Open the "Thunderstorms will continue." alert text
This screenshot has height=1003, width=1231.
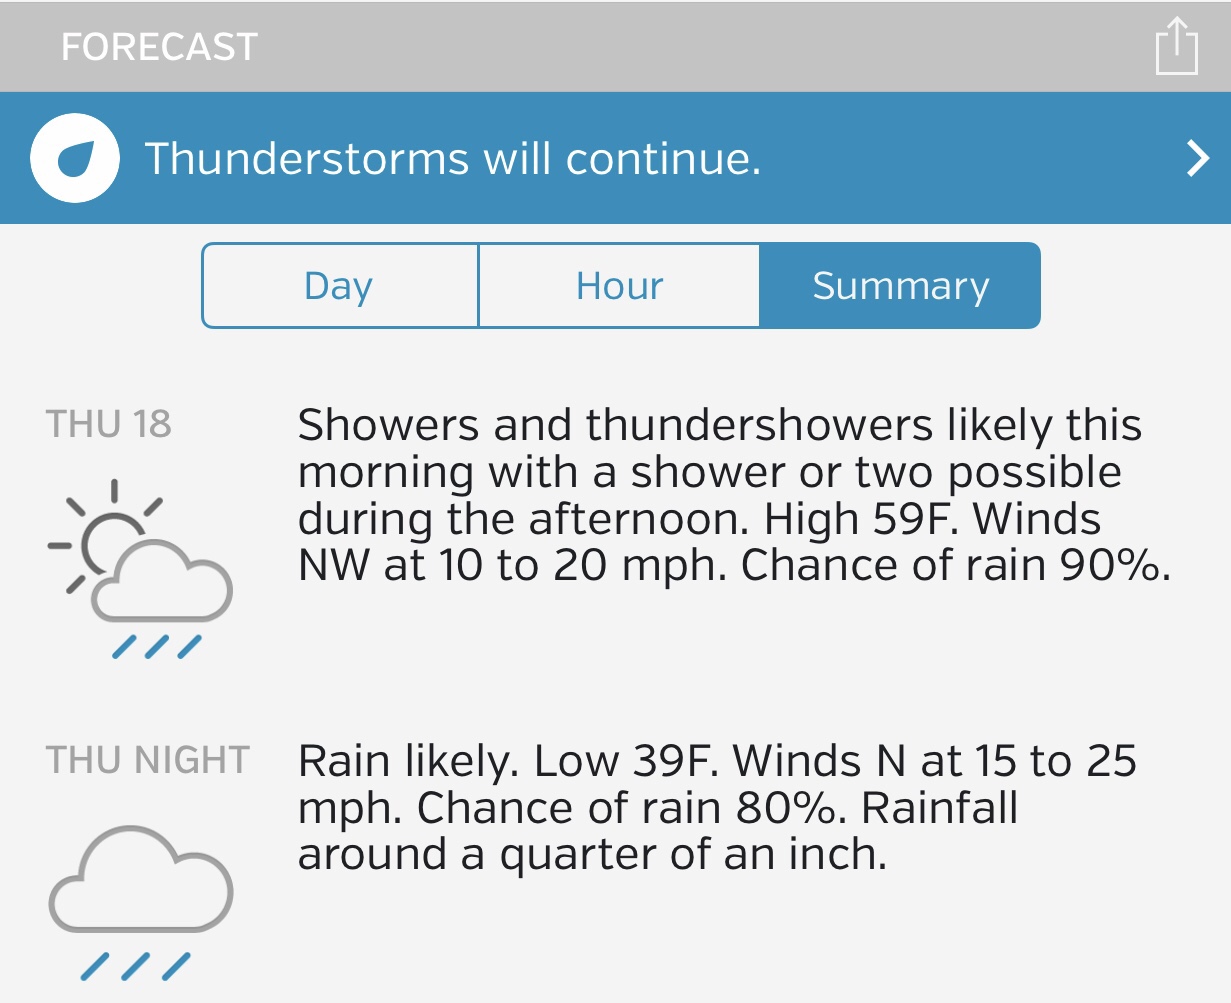[x=453, y=159]
